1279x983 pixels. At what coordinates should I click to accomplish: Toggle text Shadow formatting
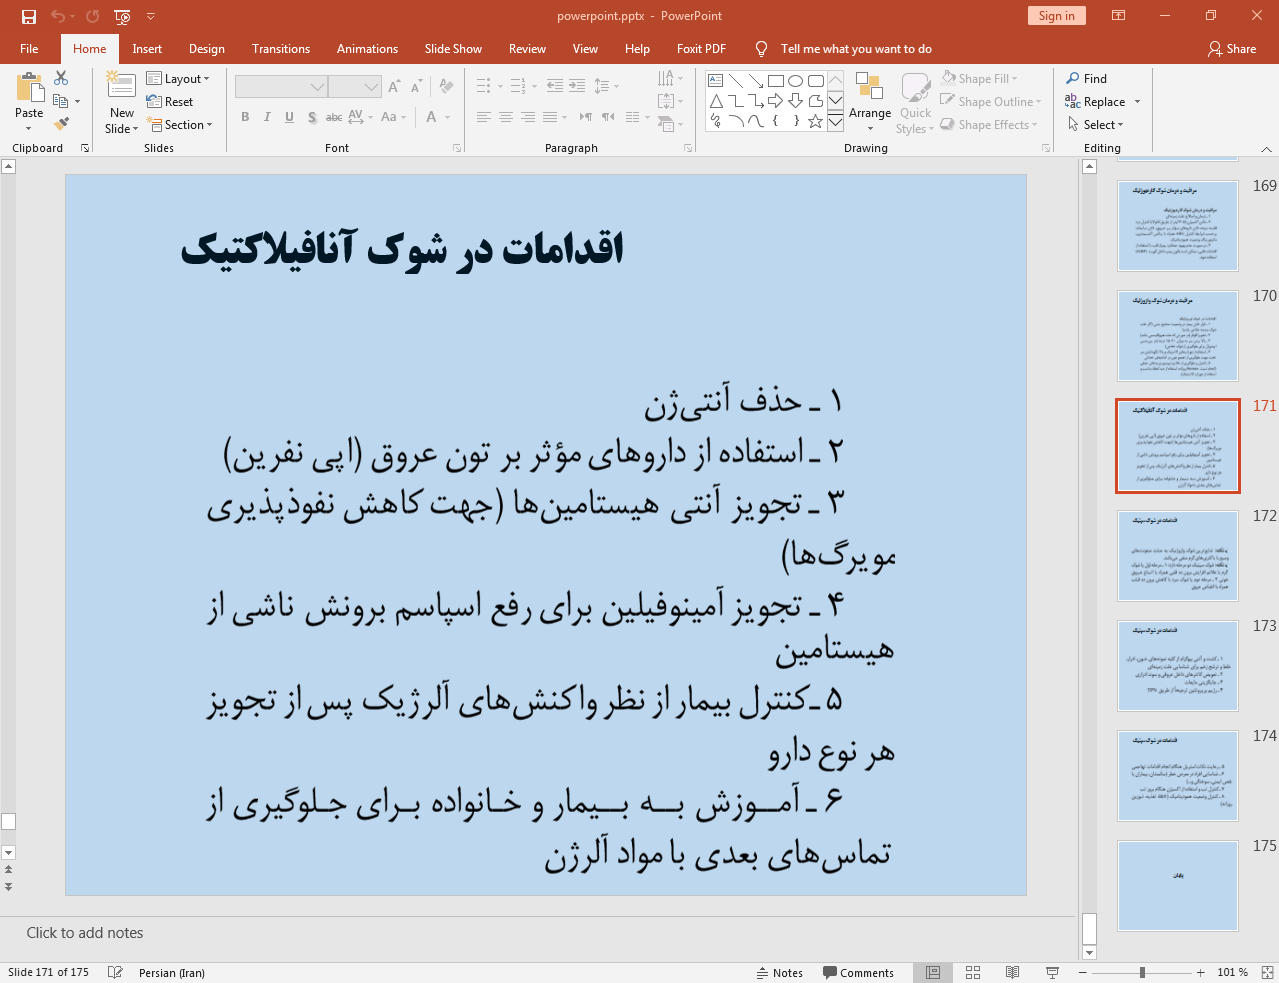[312, 117]
